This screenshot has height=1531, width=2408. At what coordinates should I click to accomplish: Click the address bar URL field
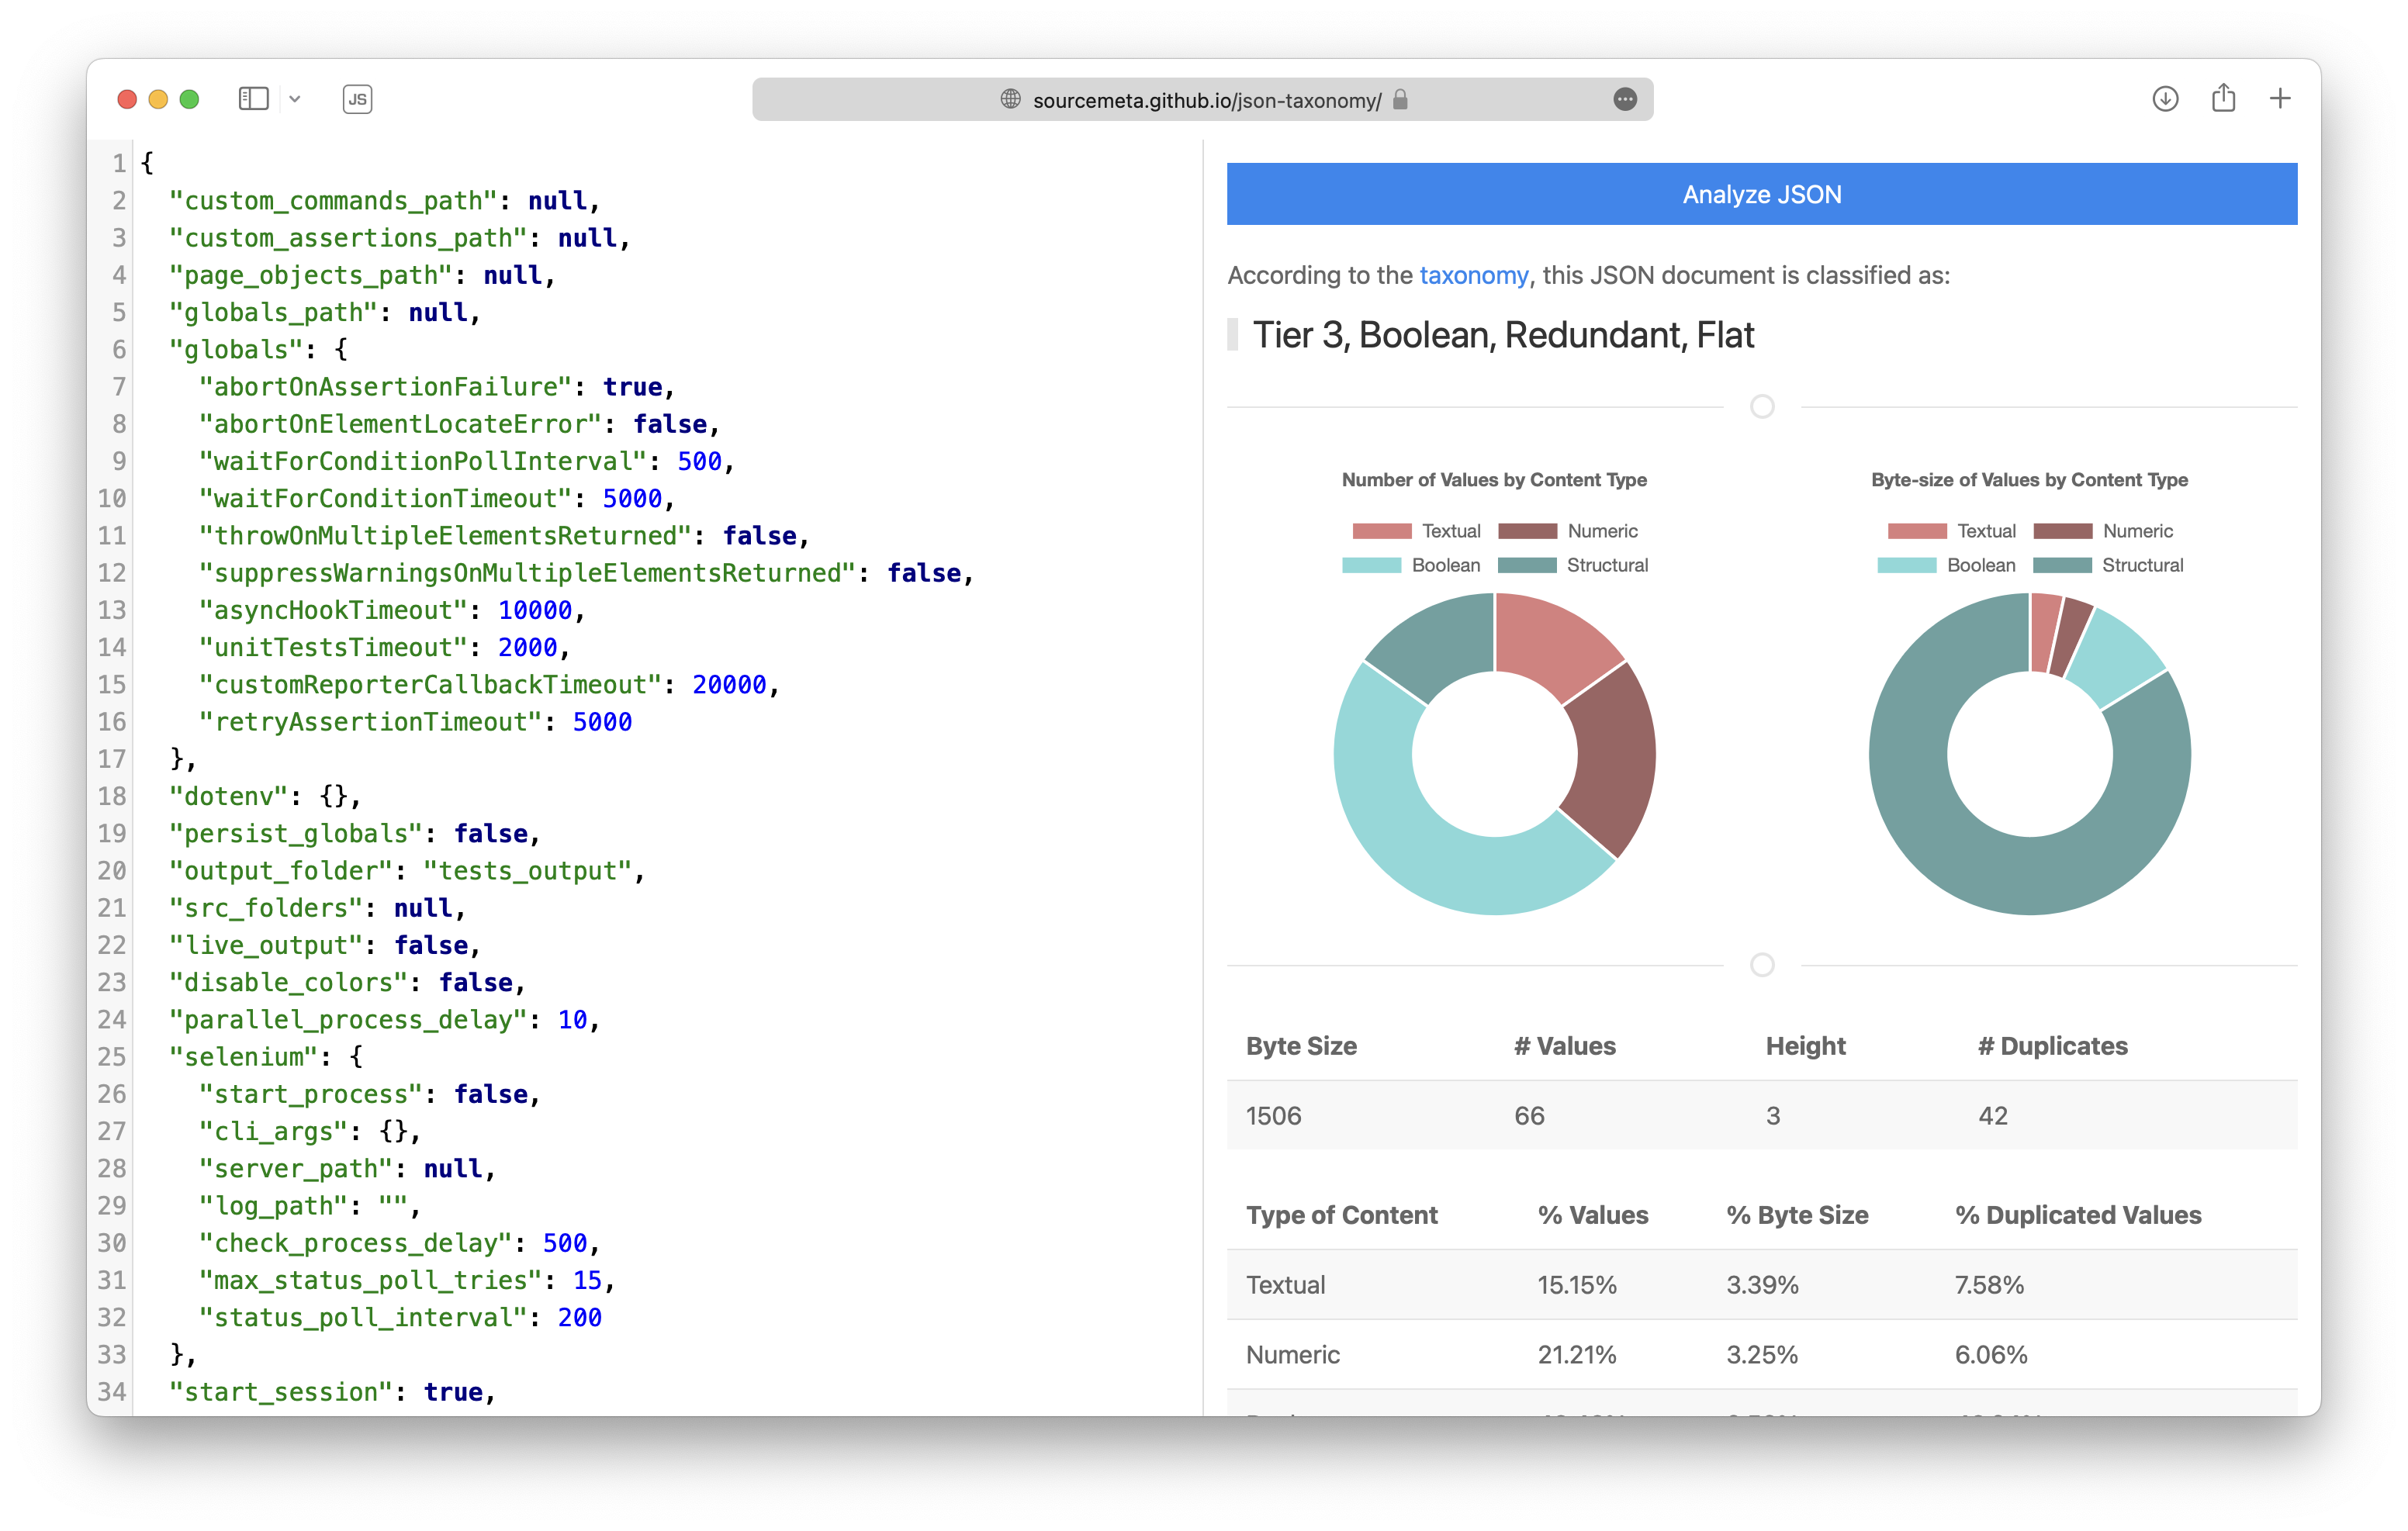coord(1206,100)
